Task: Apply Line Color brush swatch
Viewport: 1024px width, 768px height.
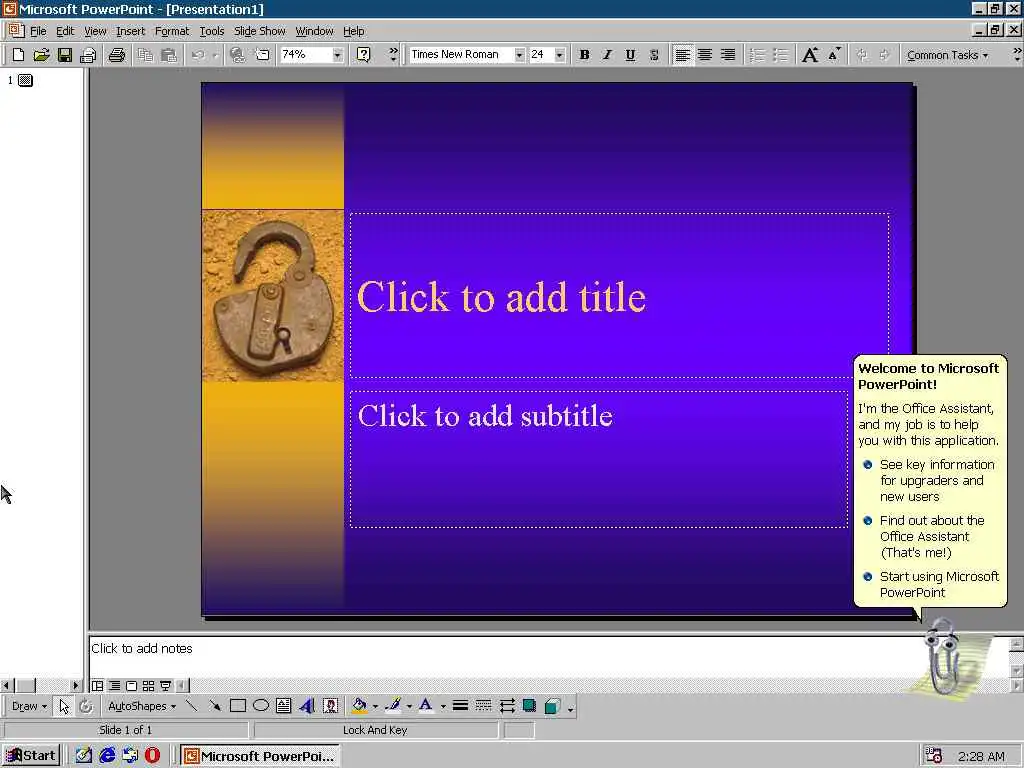Action: click(392, 705)
